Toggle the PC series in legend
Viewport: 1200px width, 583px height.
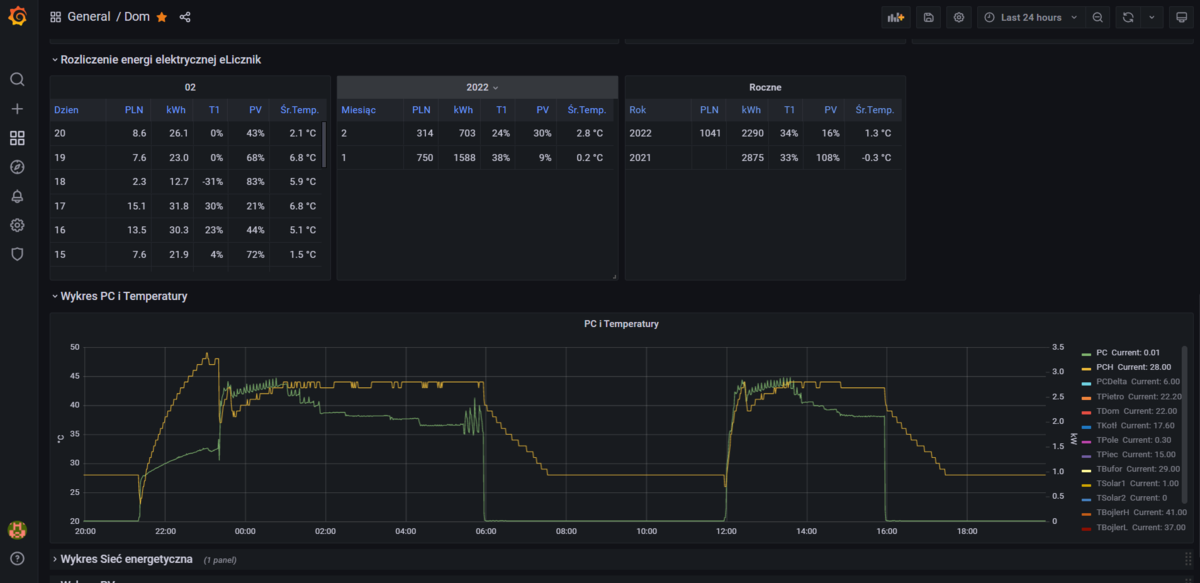click(x=1102, y=353)
